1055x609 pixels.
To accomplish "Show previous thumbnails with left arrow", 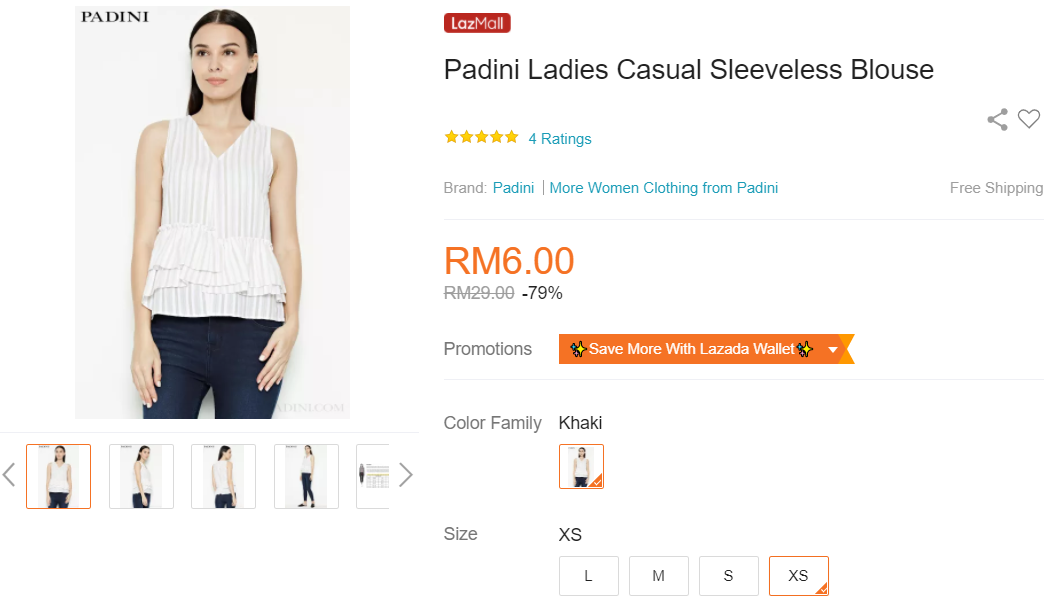I will pos(9,475).
